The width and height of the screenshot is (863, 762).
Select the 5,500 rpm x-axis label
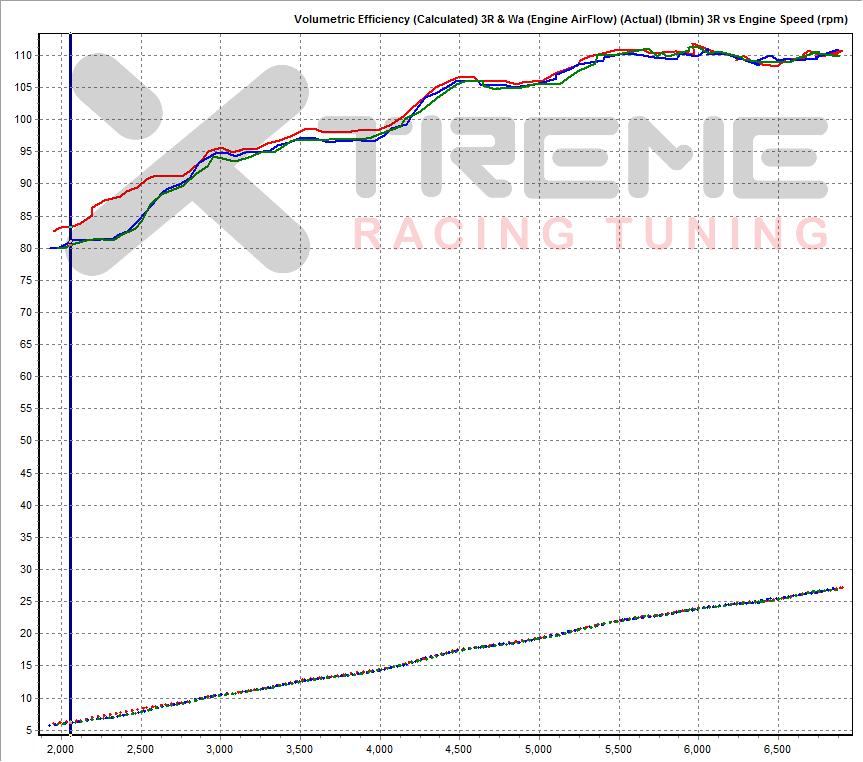click(617, 748)
